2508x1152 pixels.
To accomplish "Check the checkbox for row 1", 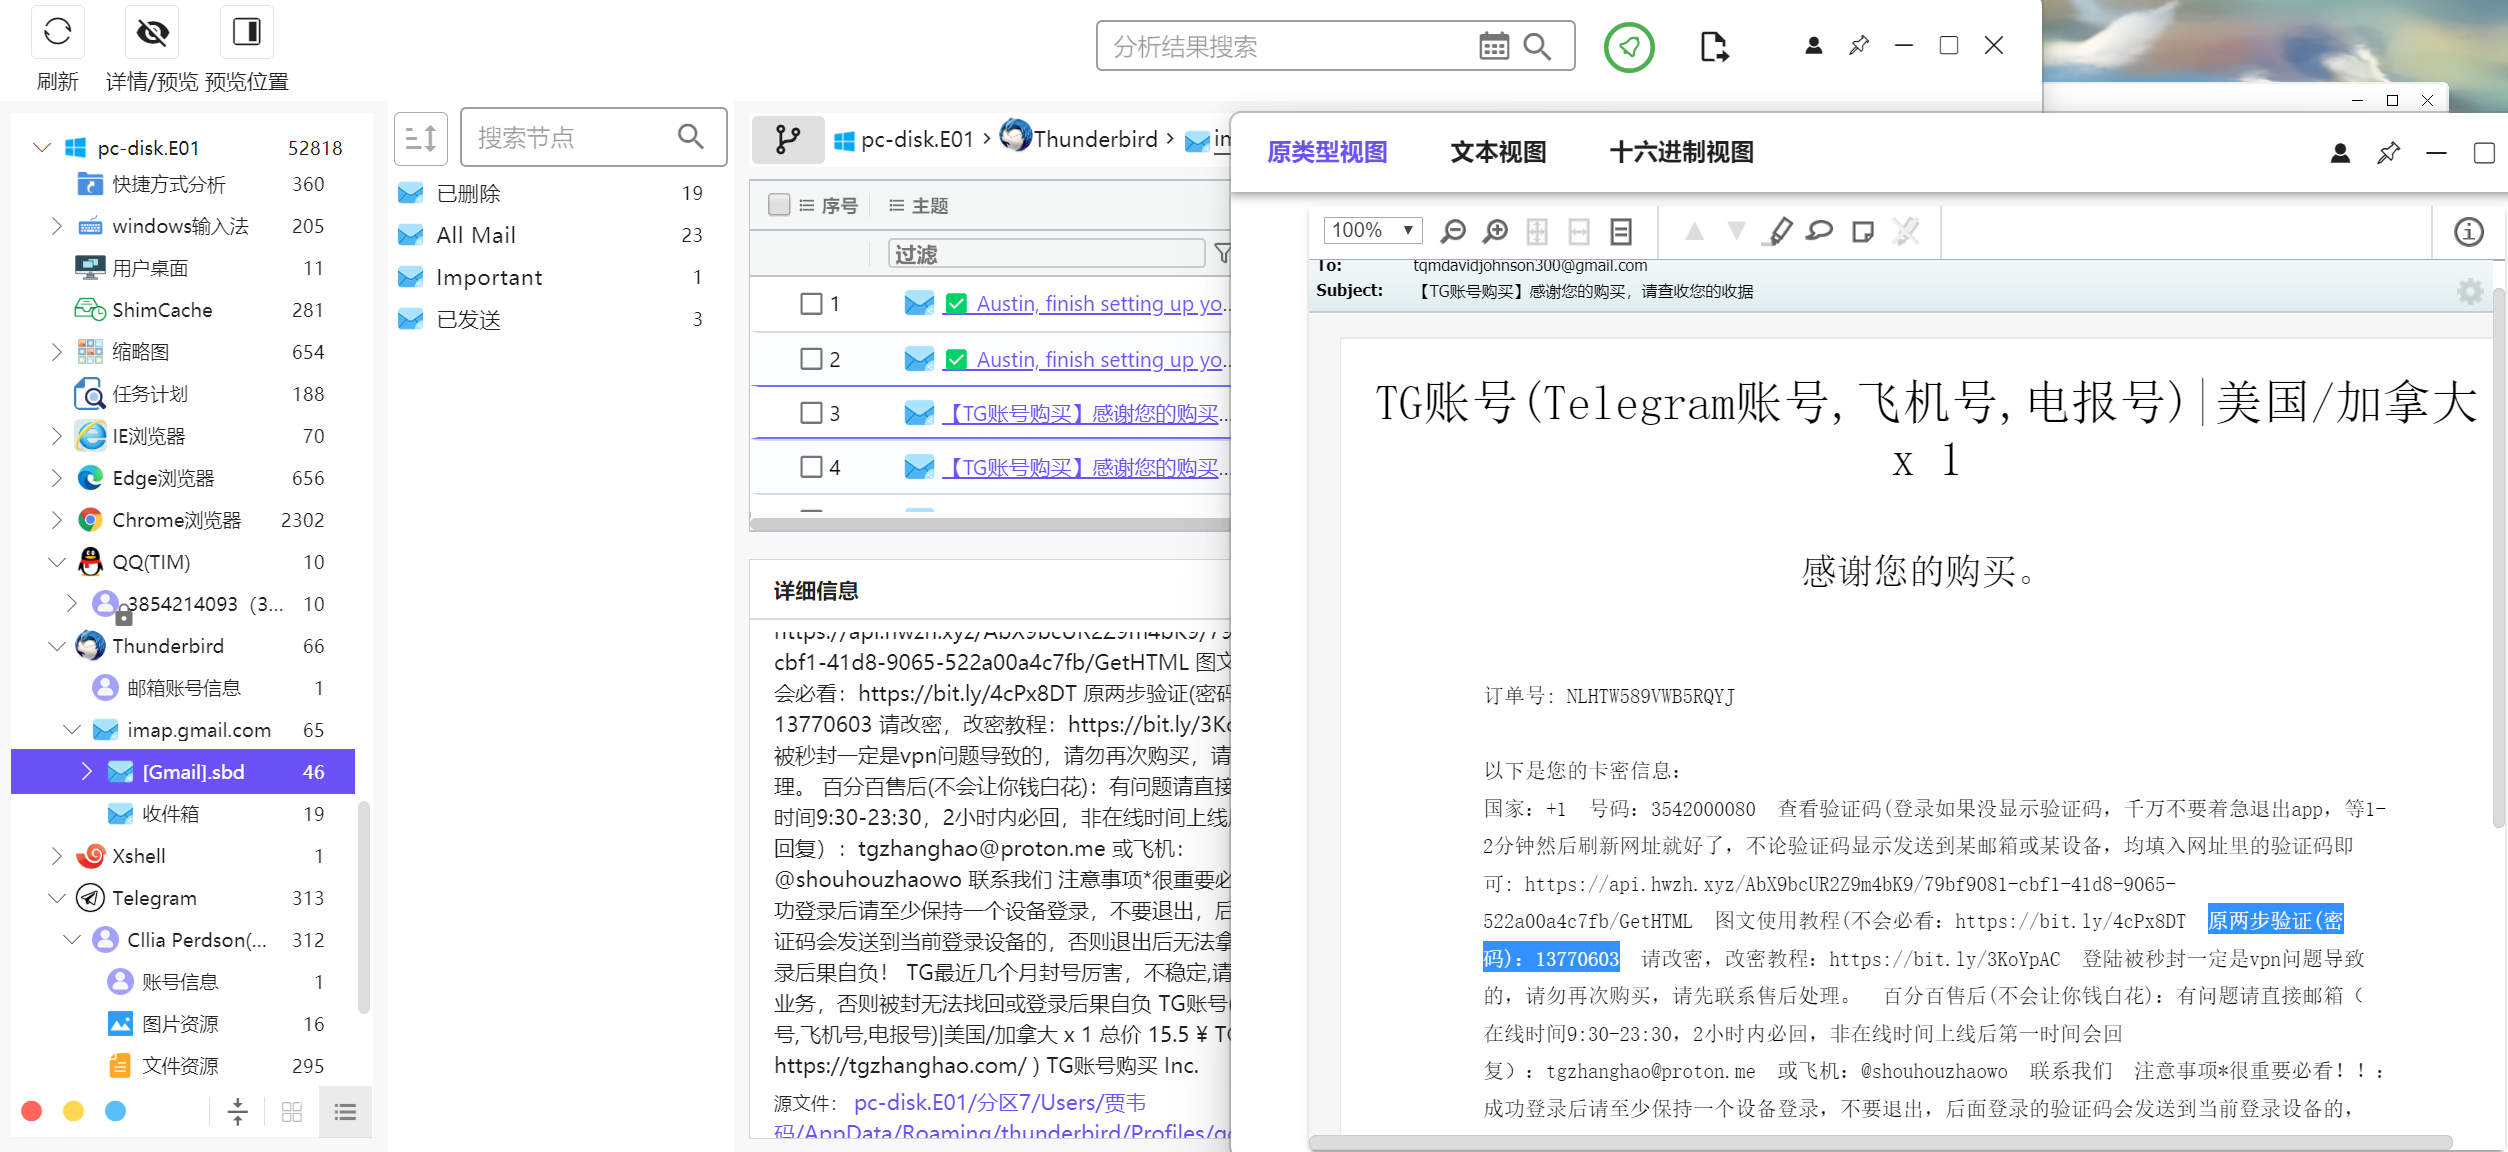I will pyautogui.click(x=811, y=303).
